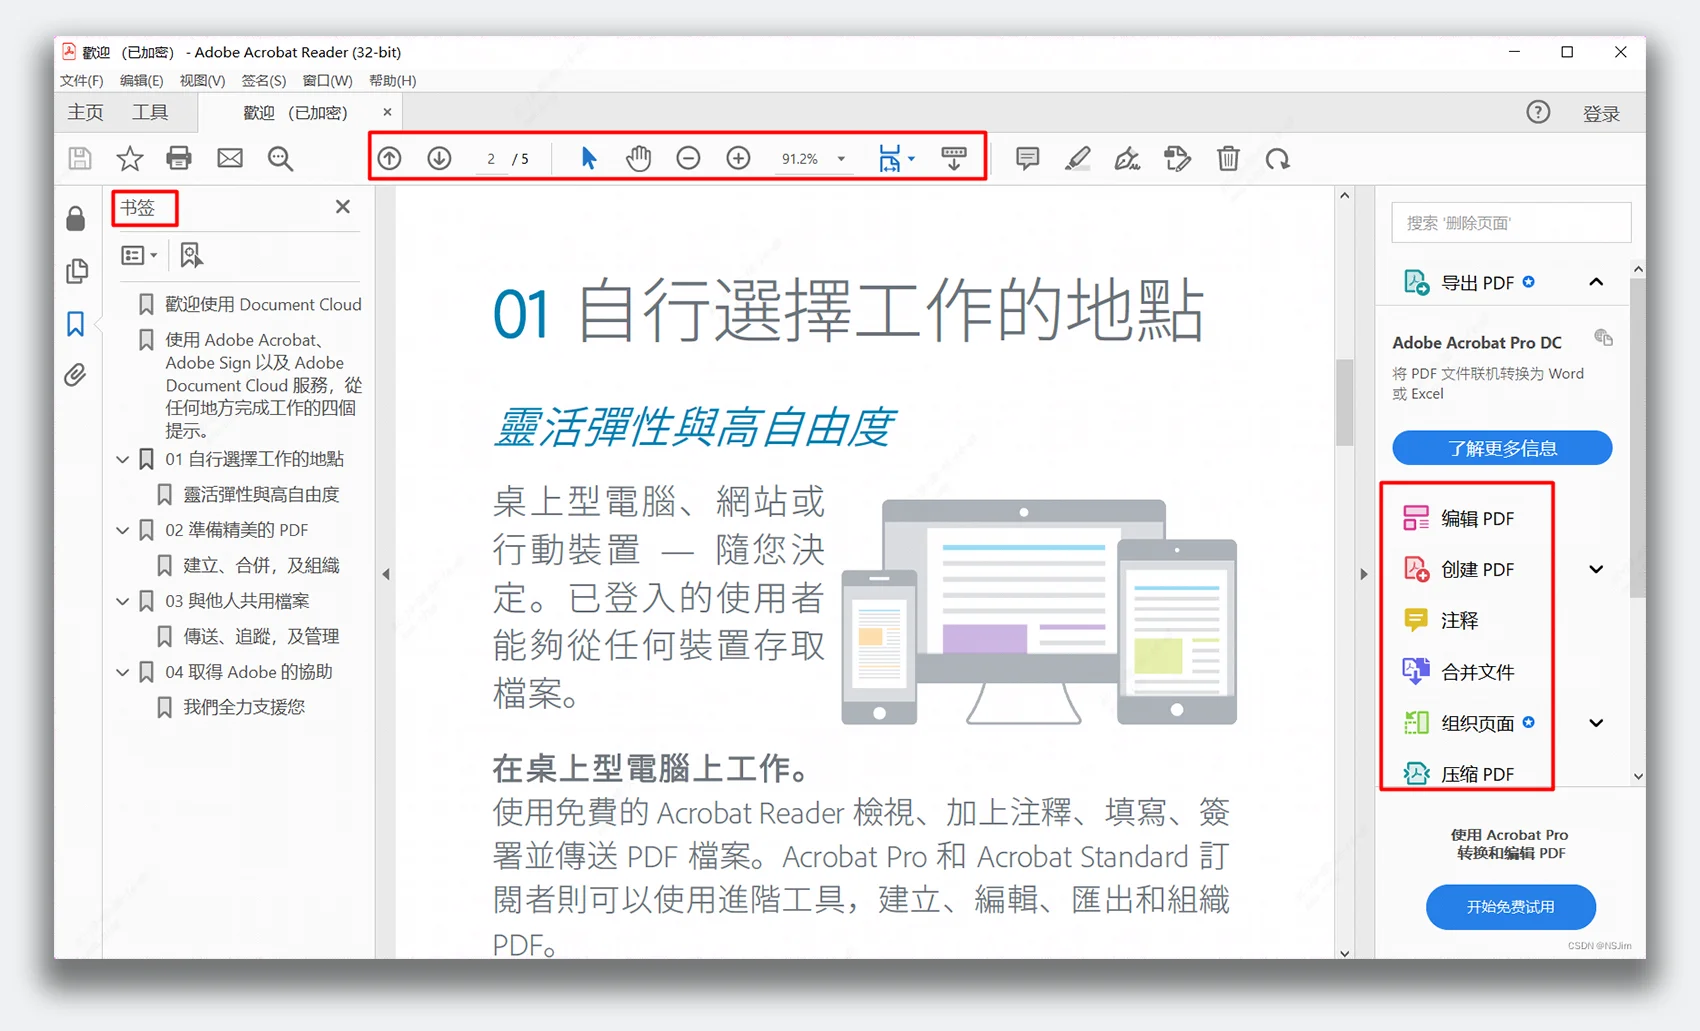The height and width of the screenshot is (1031, 1700).
Task: Open the 压缩 PDF tool
Action: pyautogui.click(x=1459, y=774)
